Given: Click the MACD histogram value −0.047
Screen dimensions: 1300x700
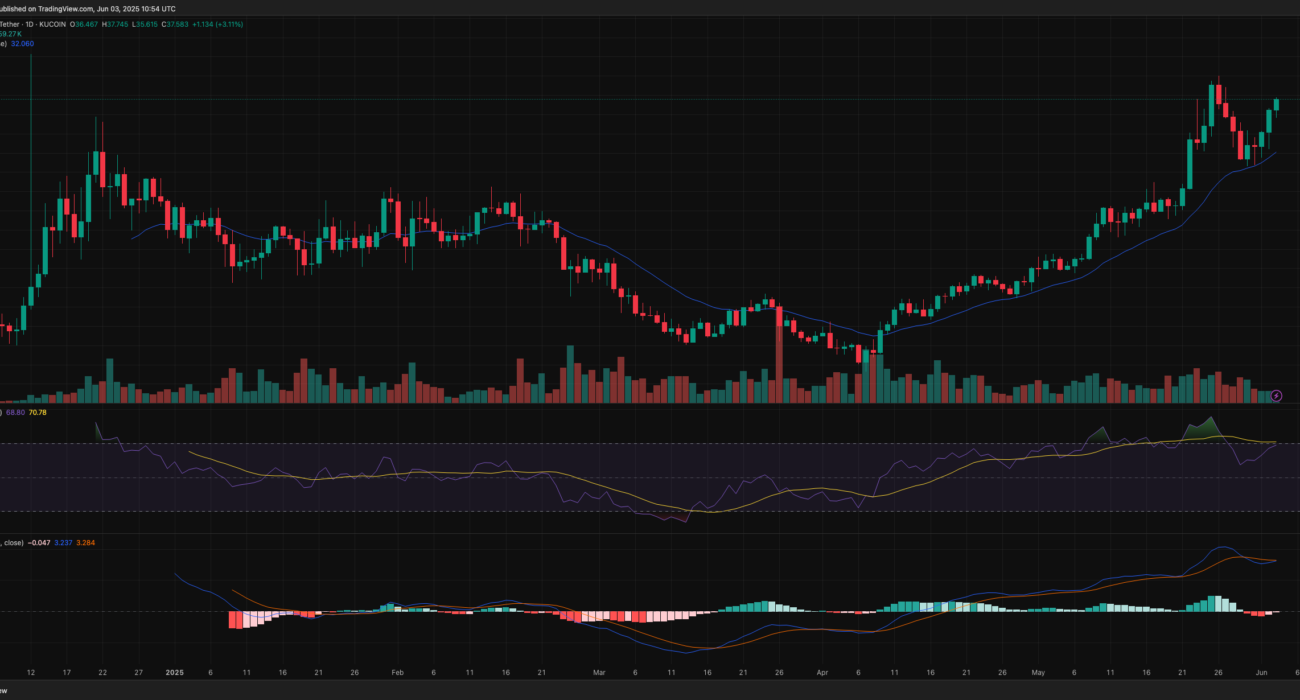Looking at the screenshot, I should coord(40,543).
